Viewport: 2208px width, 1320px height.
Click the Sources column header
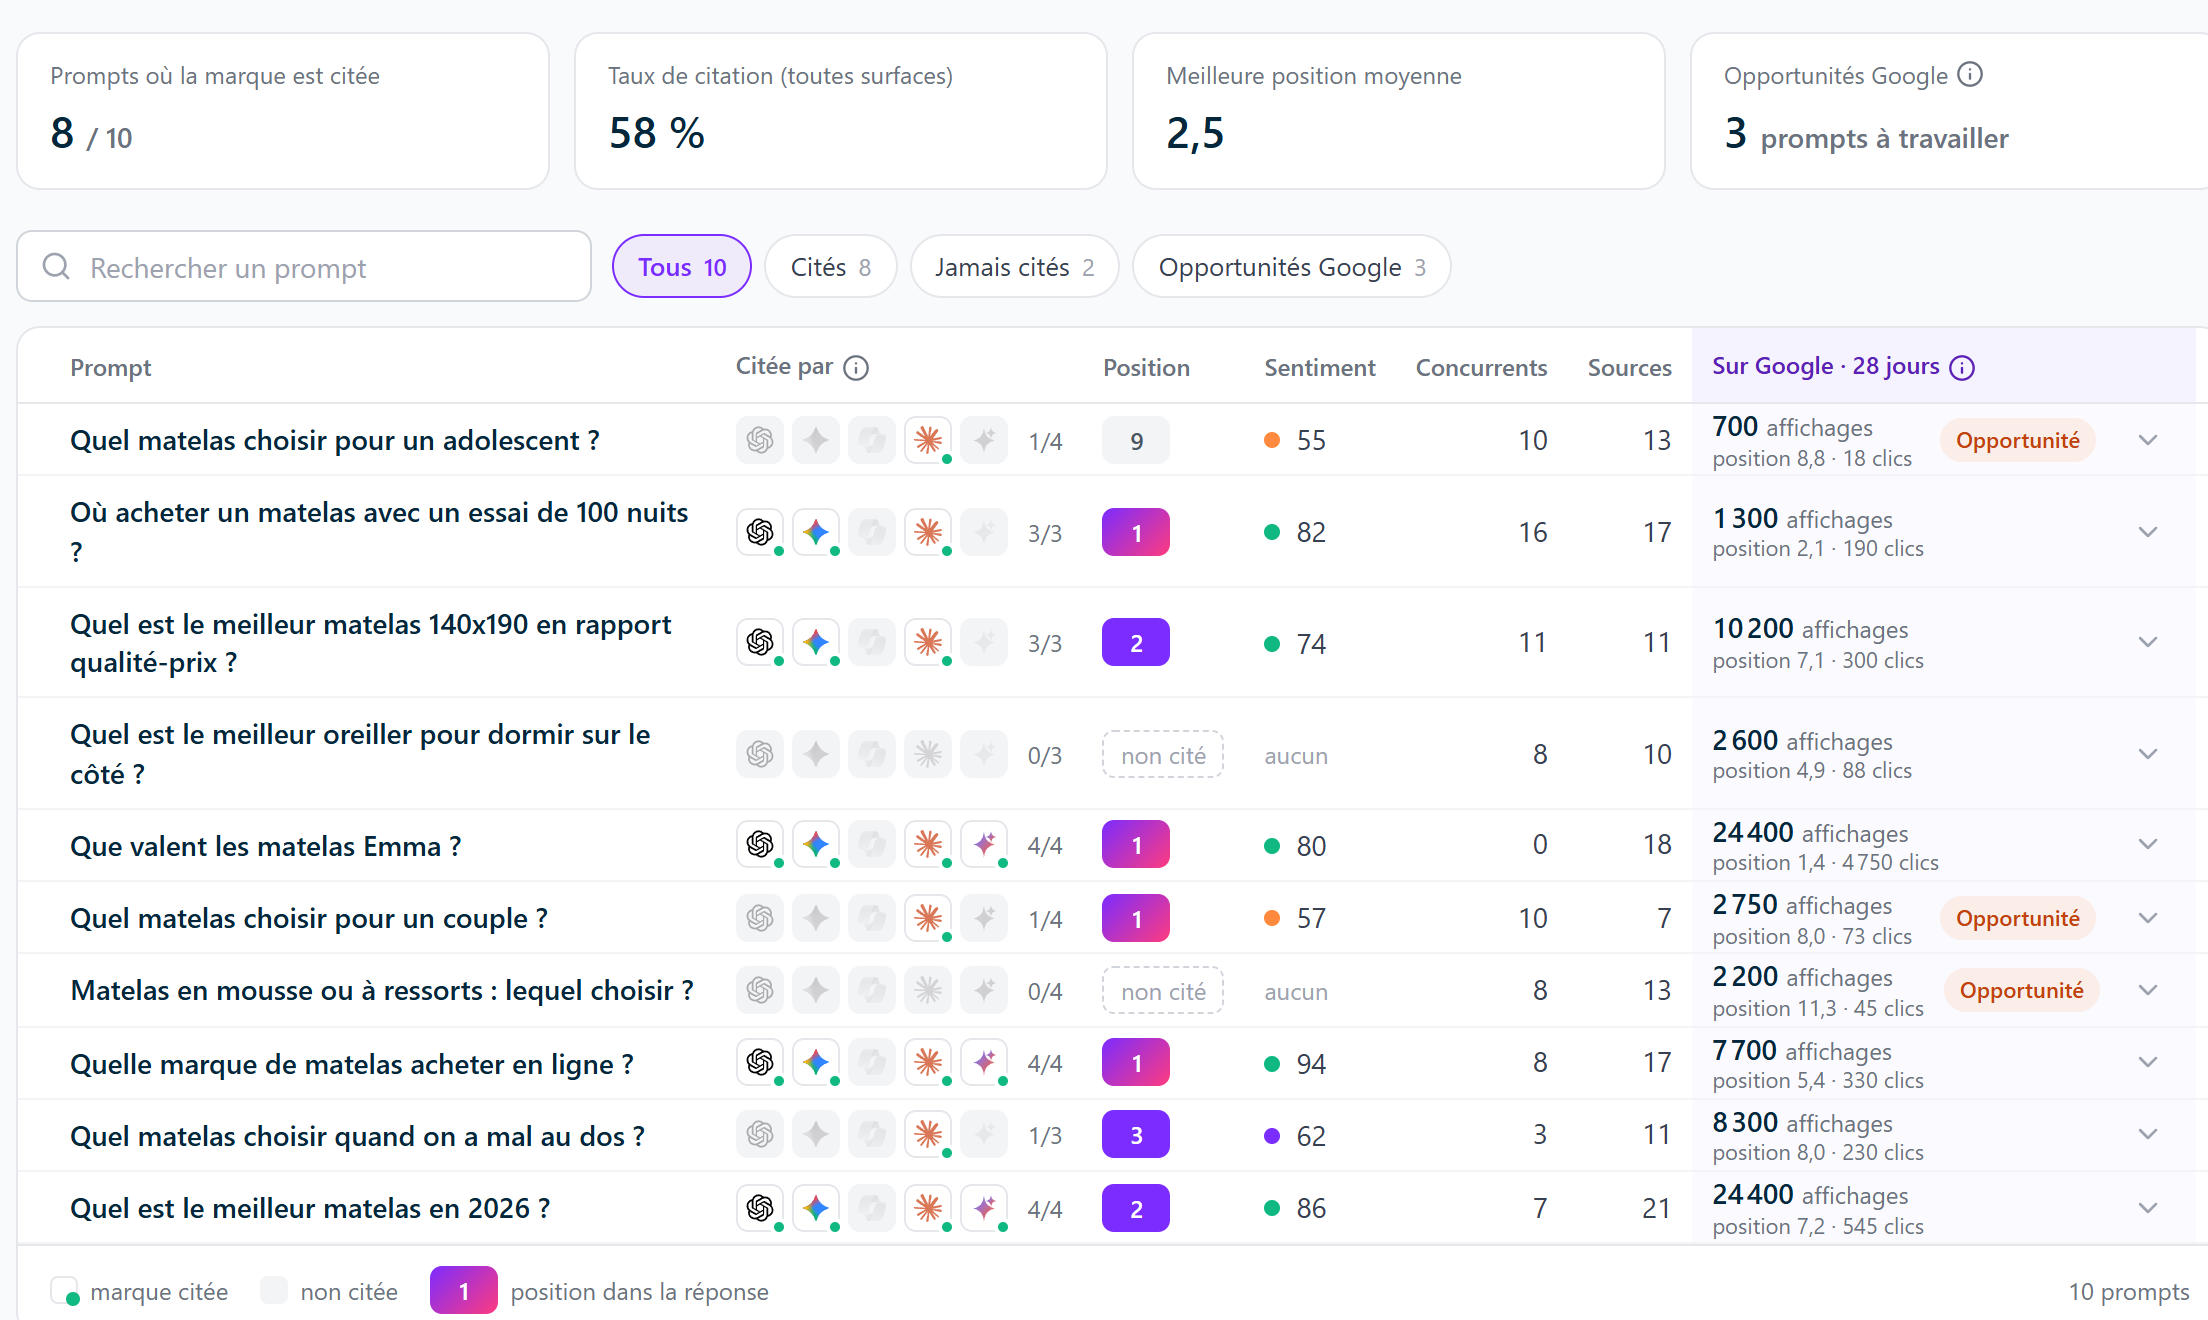pyautogui.click(x=1629, y=368)
